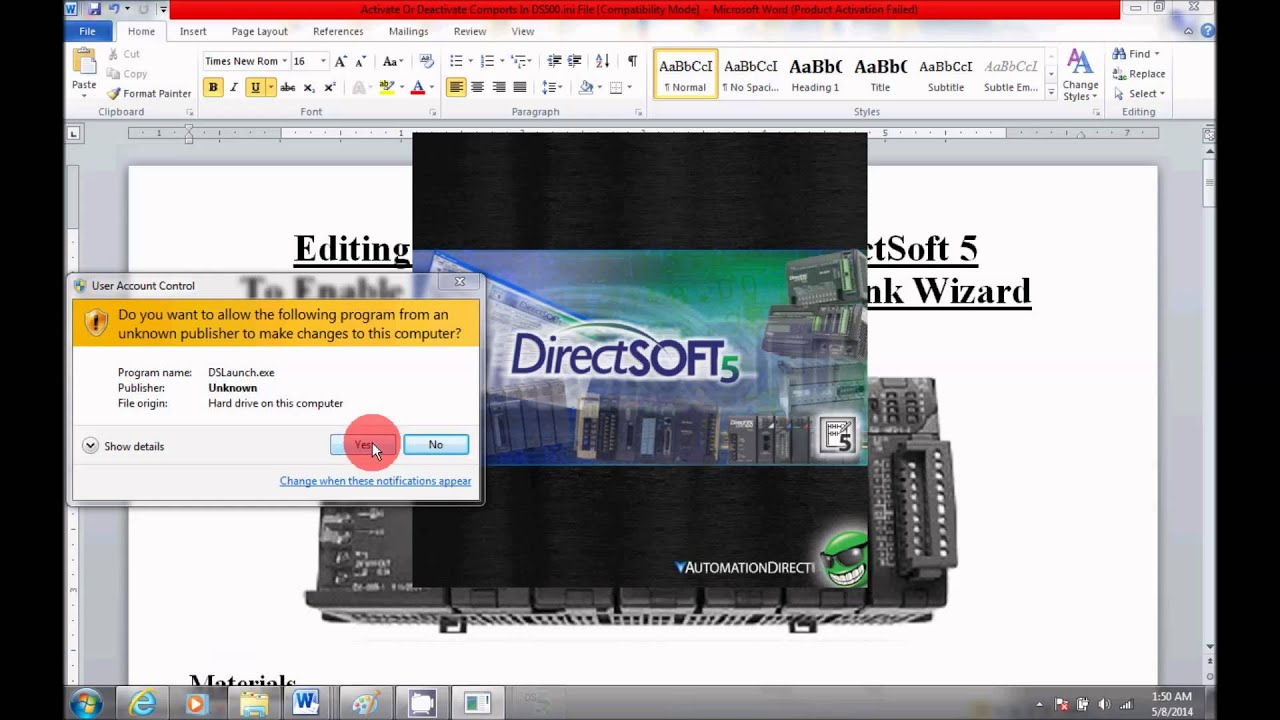Open the font color dropdown arrow
The width and height of the screenshot is (1280, 720).
coord(432,87)
